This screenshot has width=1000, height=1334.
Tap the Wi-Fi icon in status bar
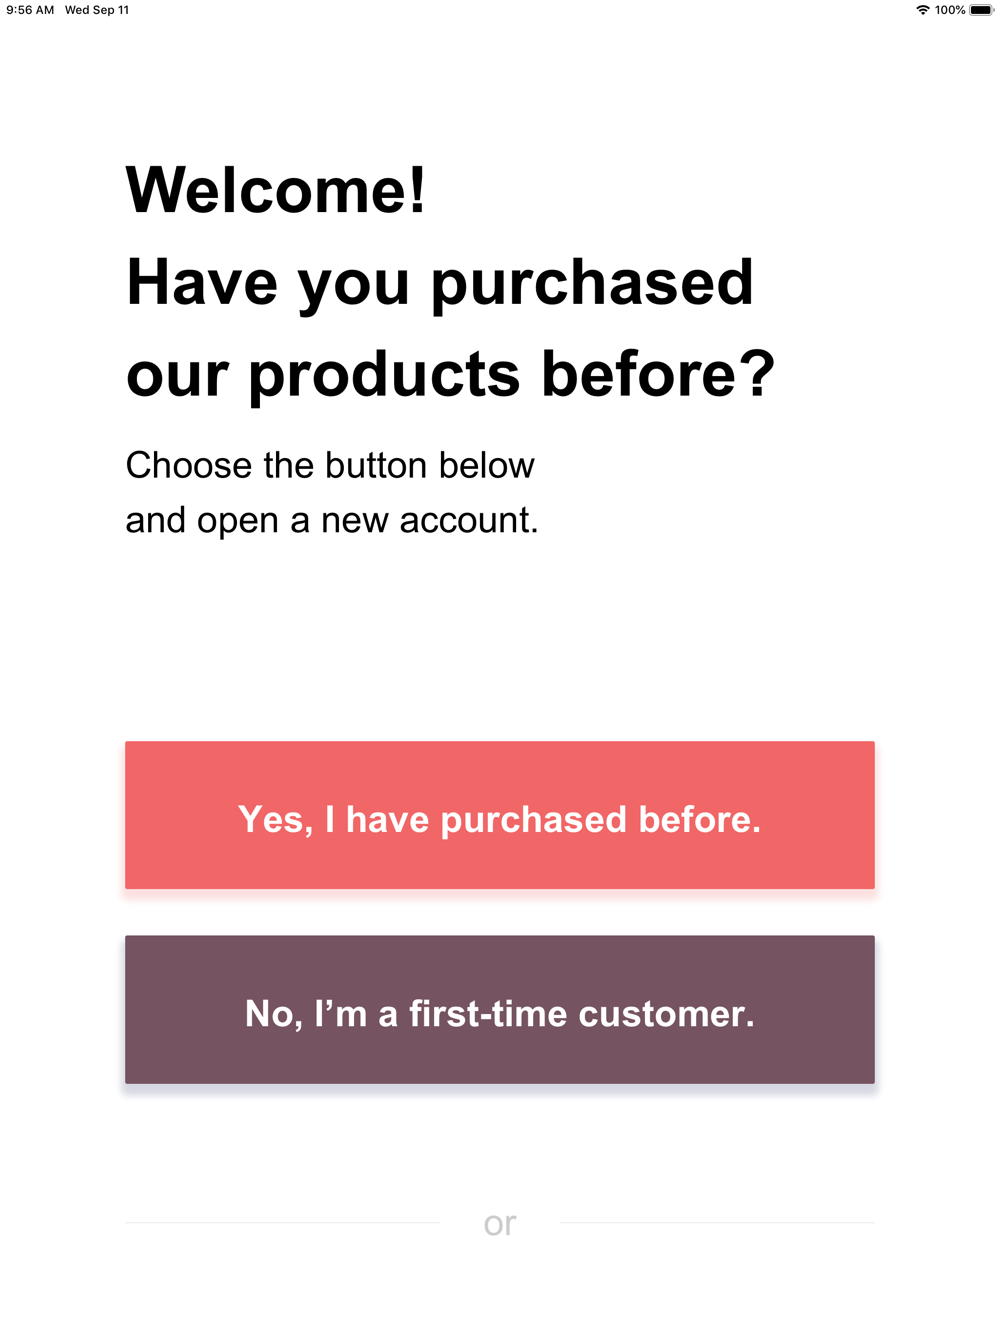pyautogui.click(x=922, y=10)
